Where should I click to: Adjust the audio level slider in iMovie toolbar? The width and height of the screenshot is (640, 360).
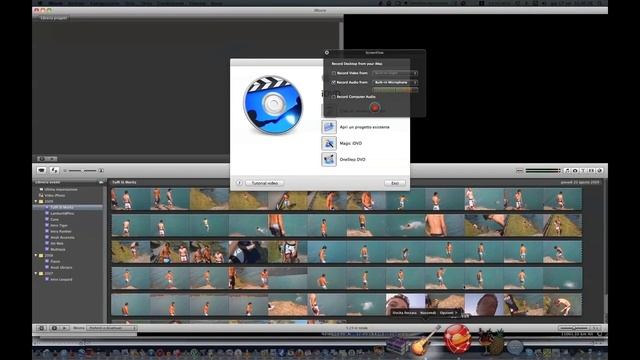543,170
